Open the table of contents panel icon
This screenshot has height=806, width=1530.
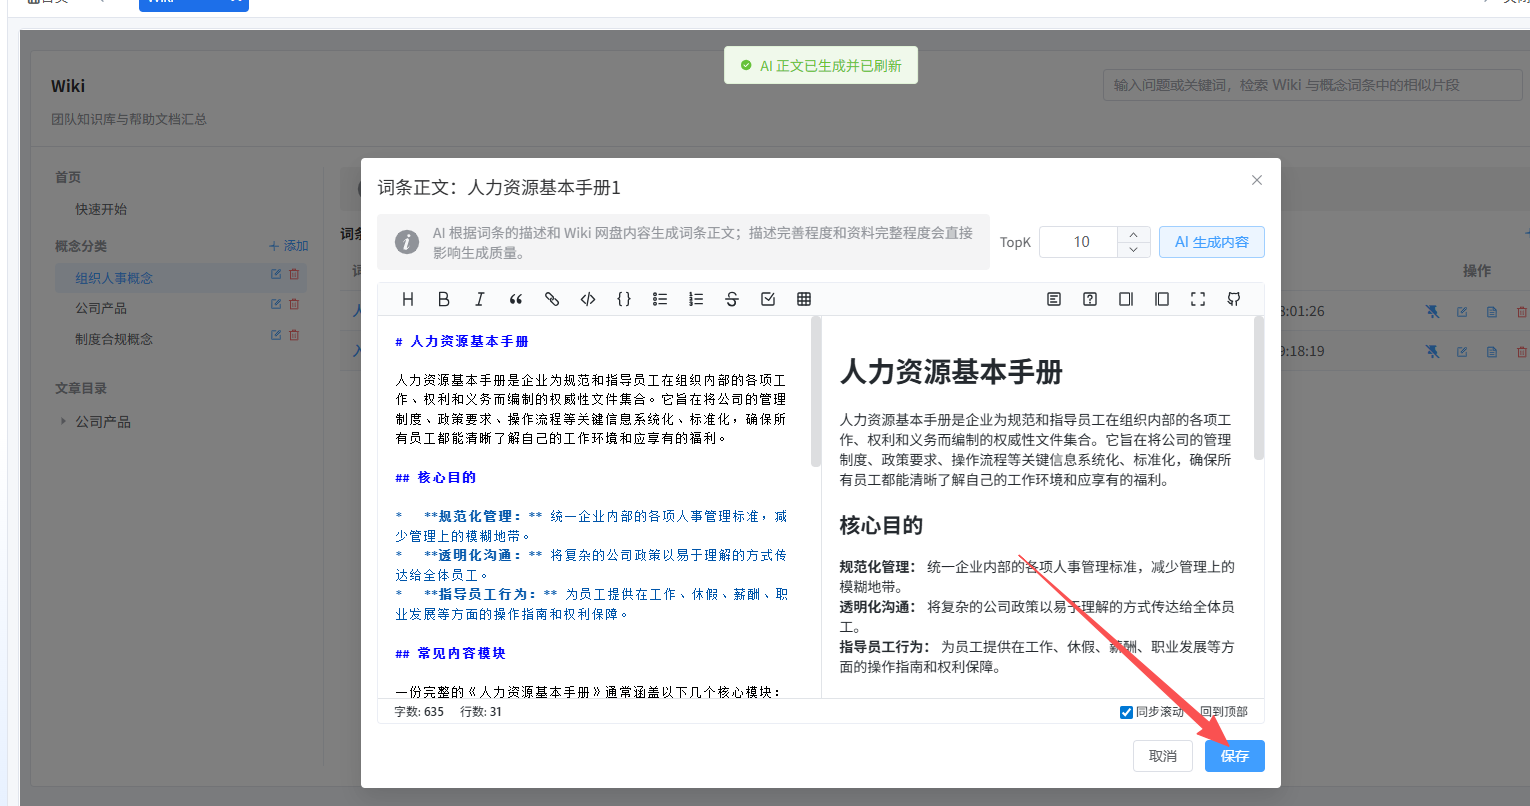click(1054, 299)
